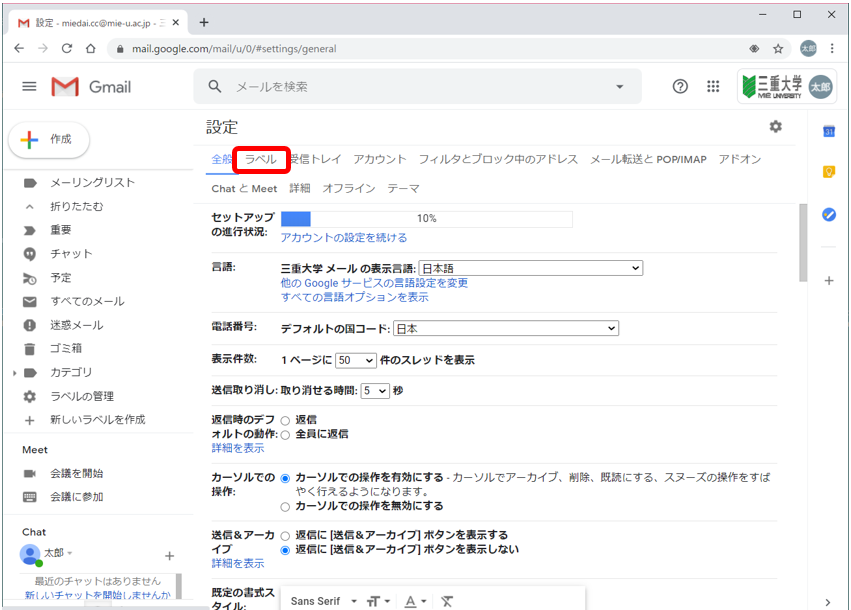This screenshot has height=610, width=851.
Task: Open the text size dropdown
Action: [378, 601]
